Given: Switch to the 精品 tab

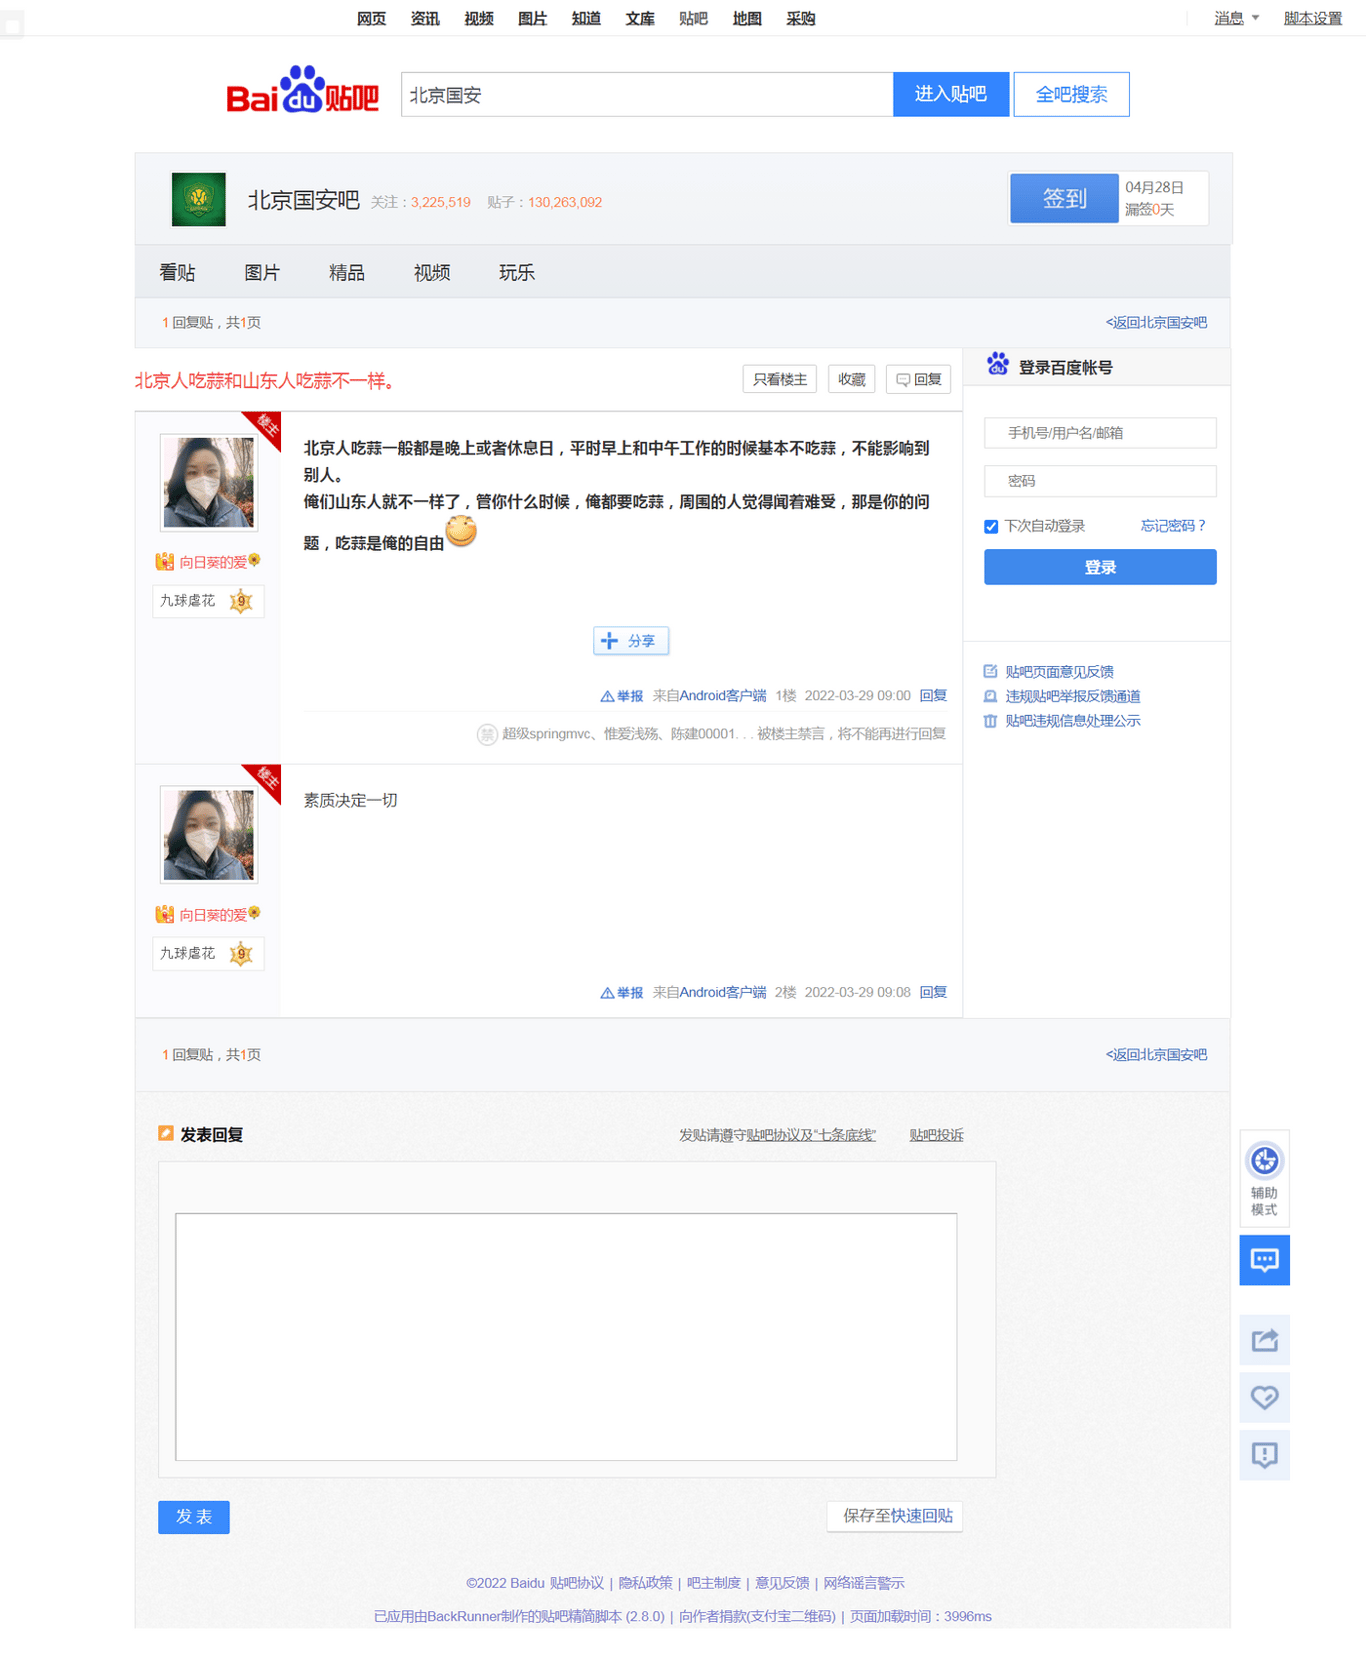Looking at the screenshot, I should click(x=347, y=272).
